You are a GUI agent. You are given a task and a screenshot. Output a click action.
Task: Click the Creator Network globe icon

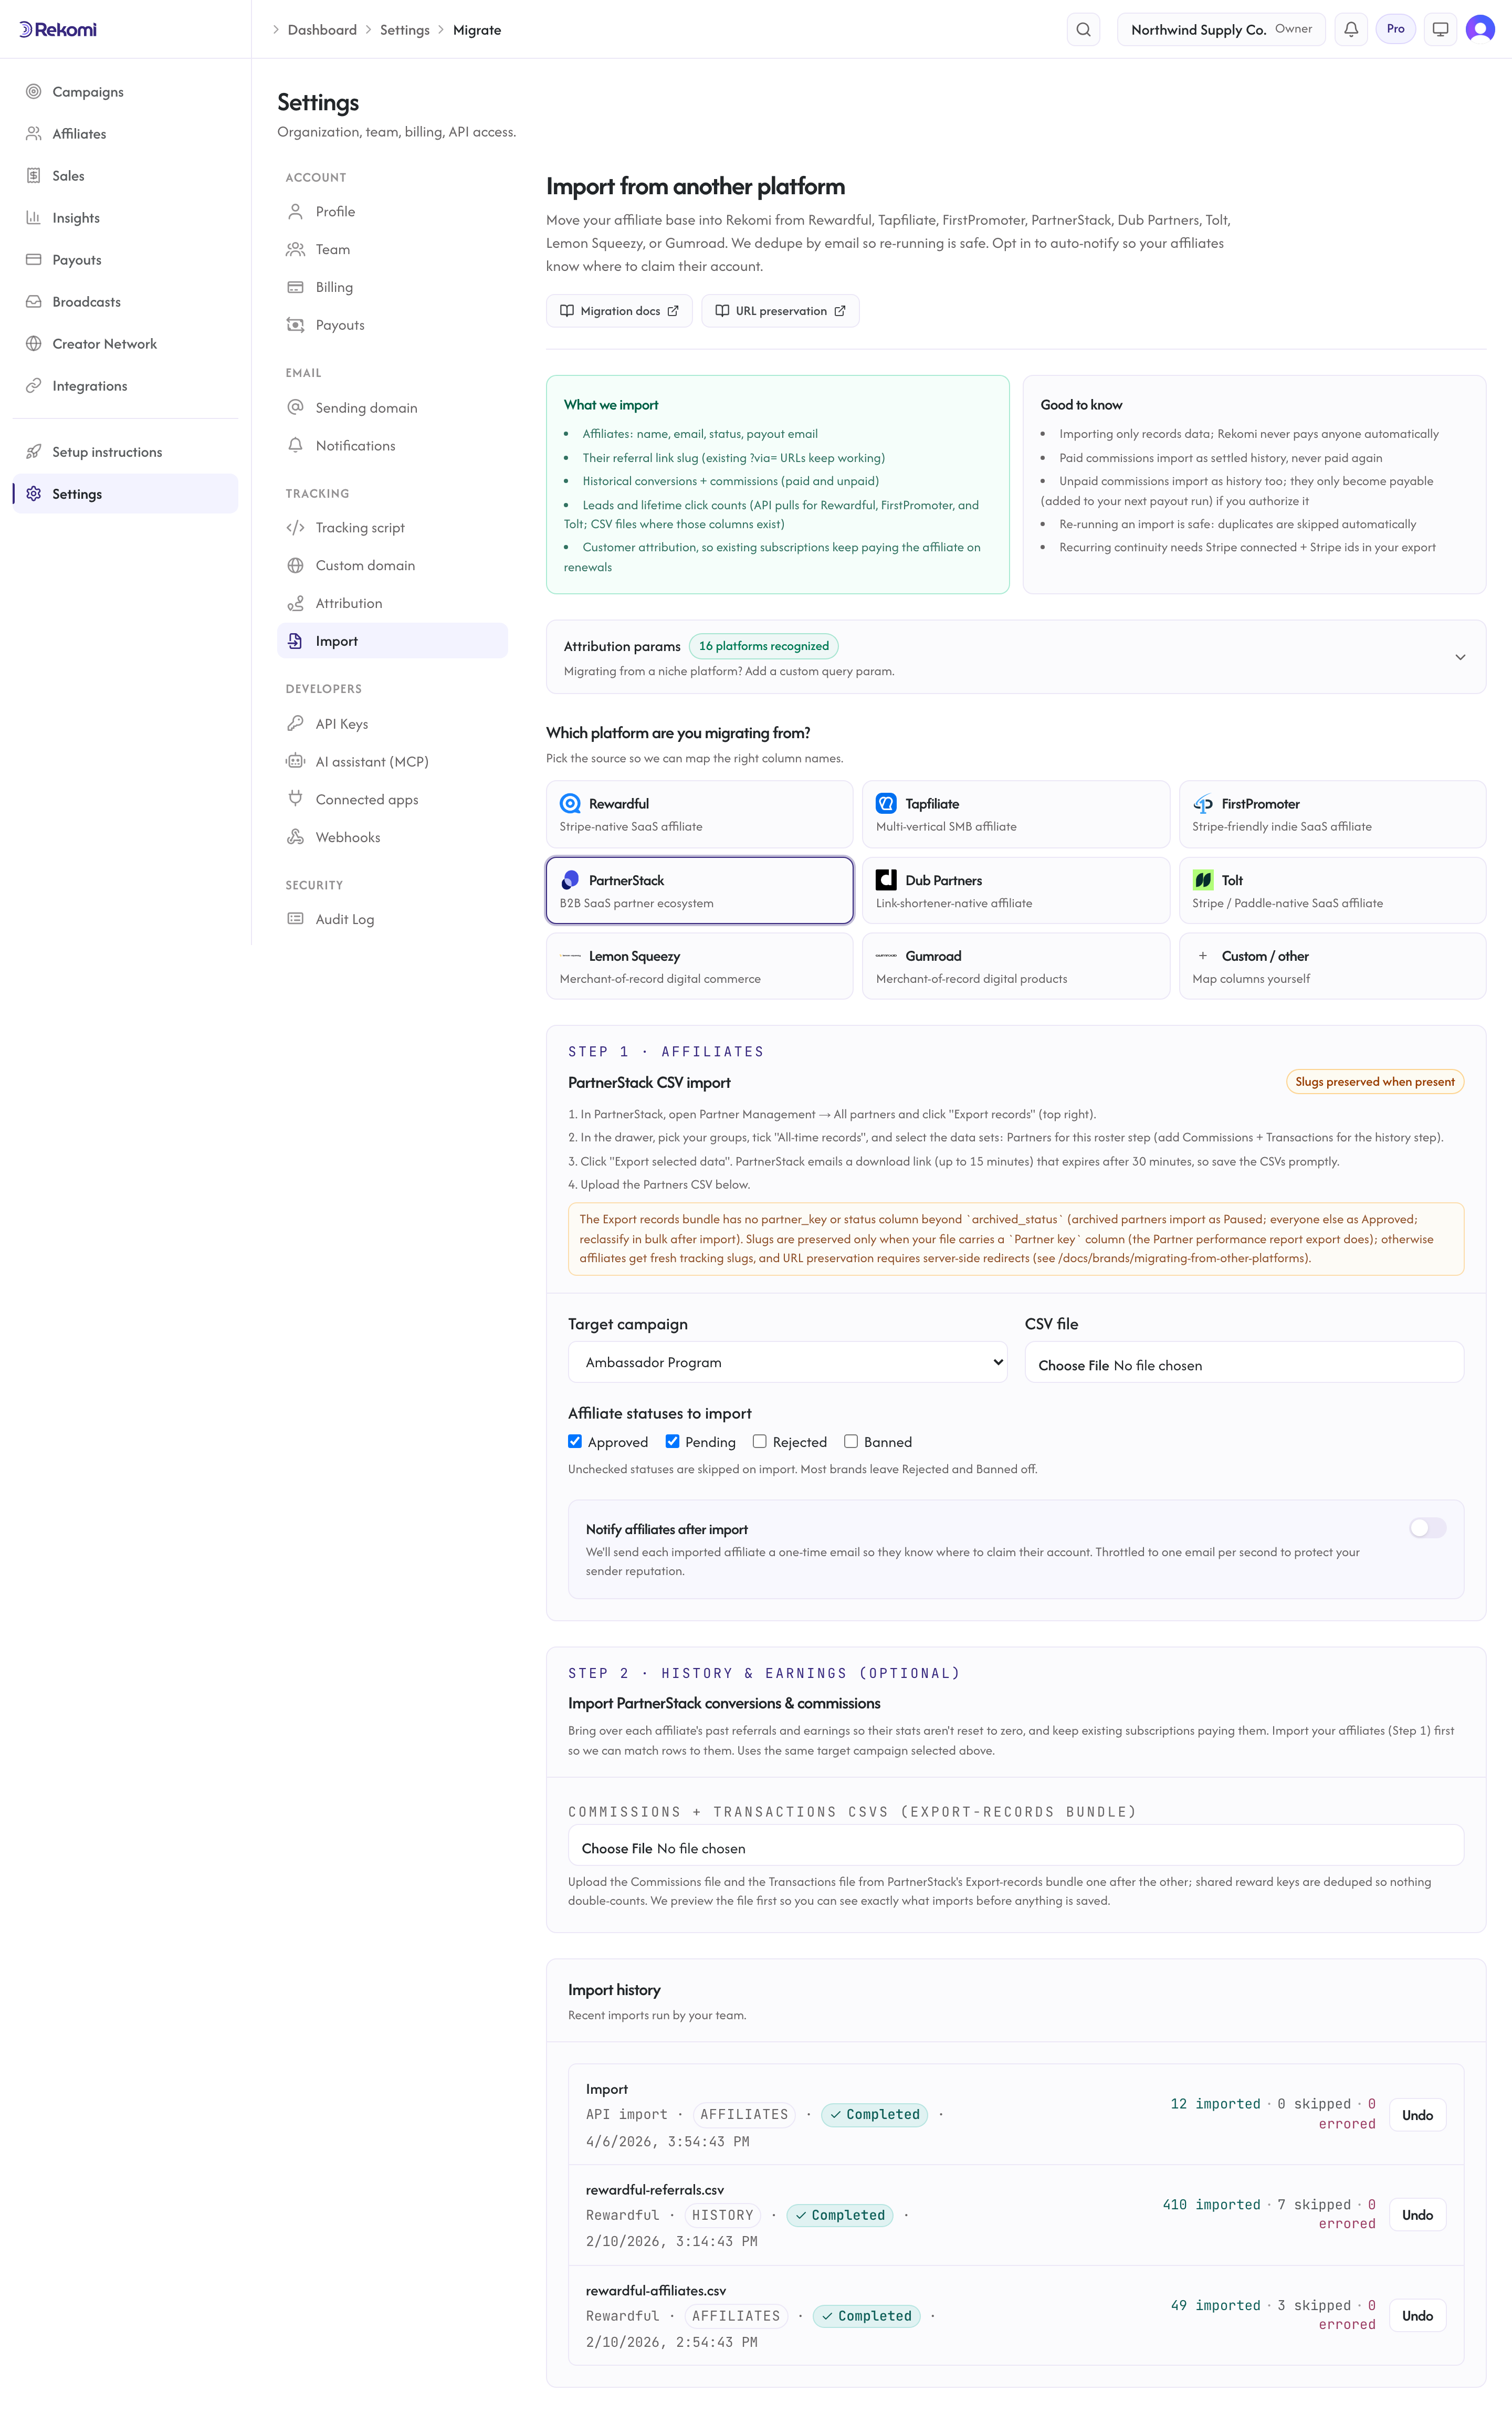tap(34, 344)
